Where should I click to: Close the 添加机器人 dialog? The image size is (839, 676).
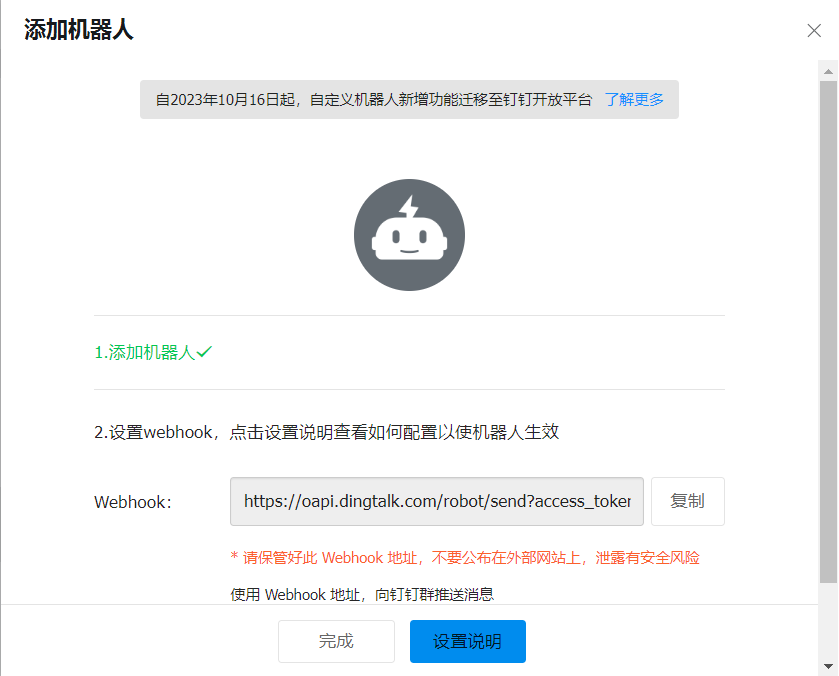tap(814, 31)
